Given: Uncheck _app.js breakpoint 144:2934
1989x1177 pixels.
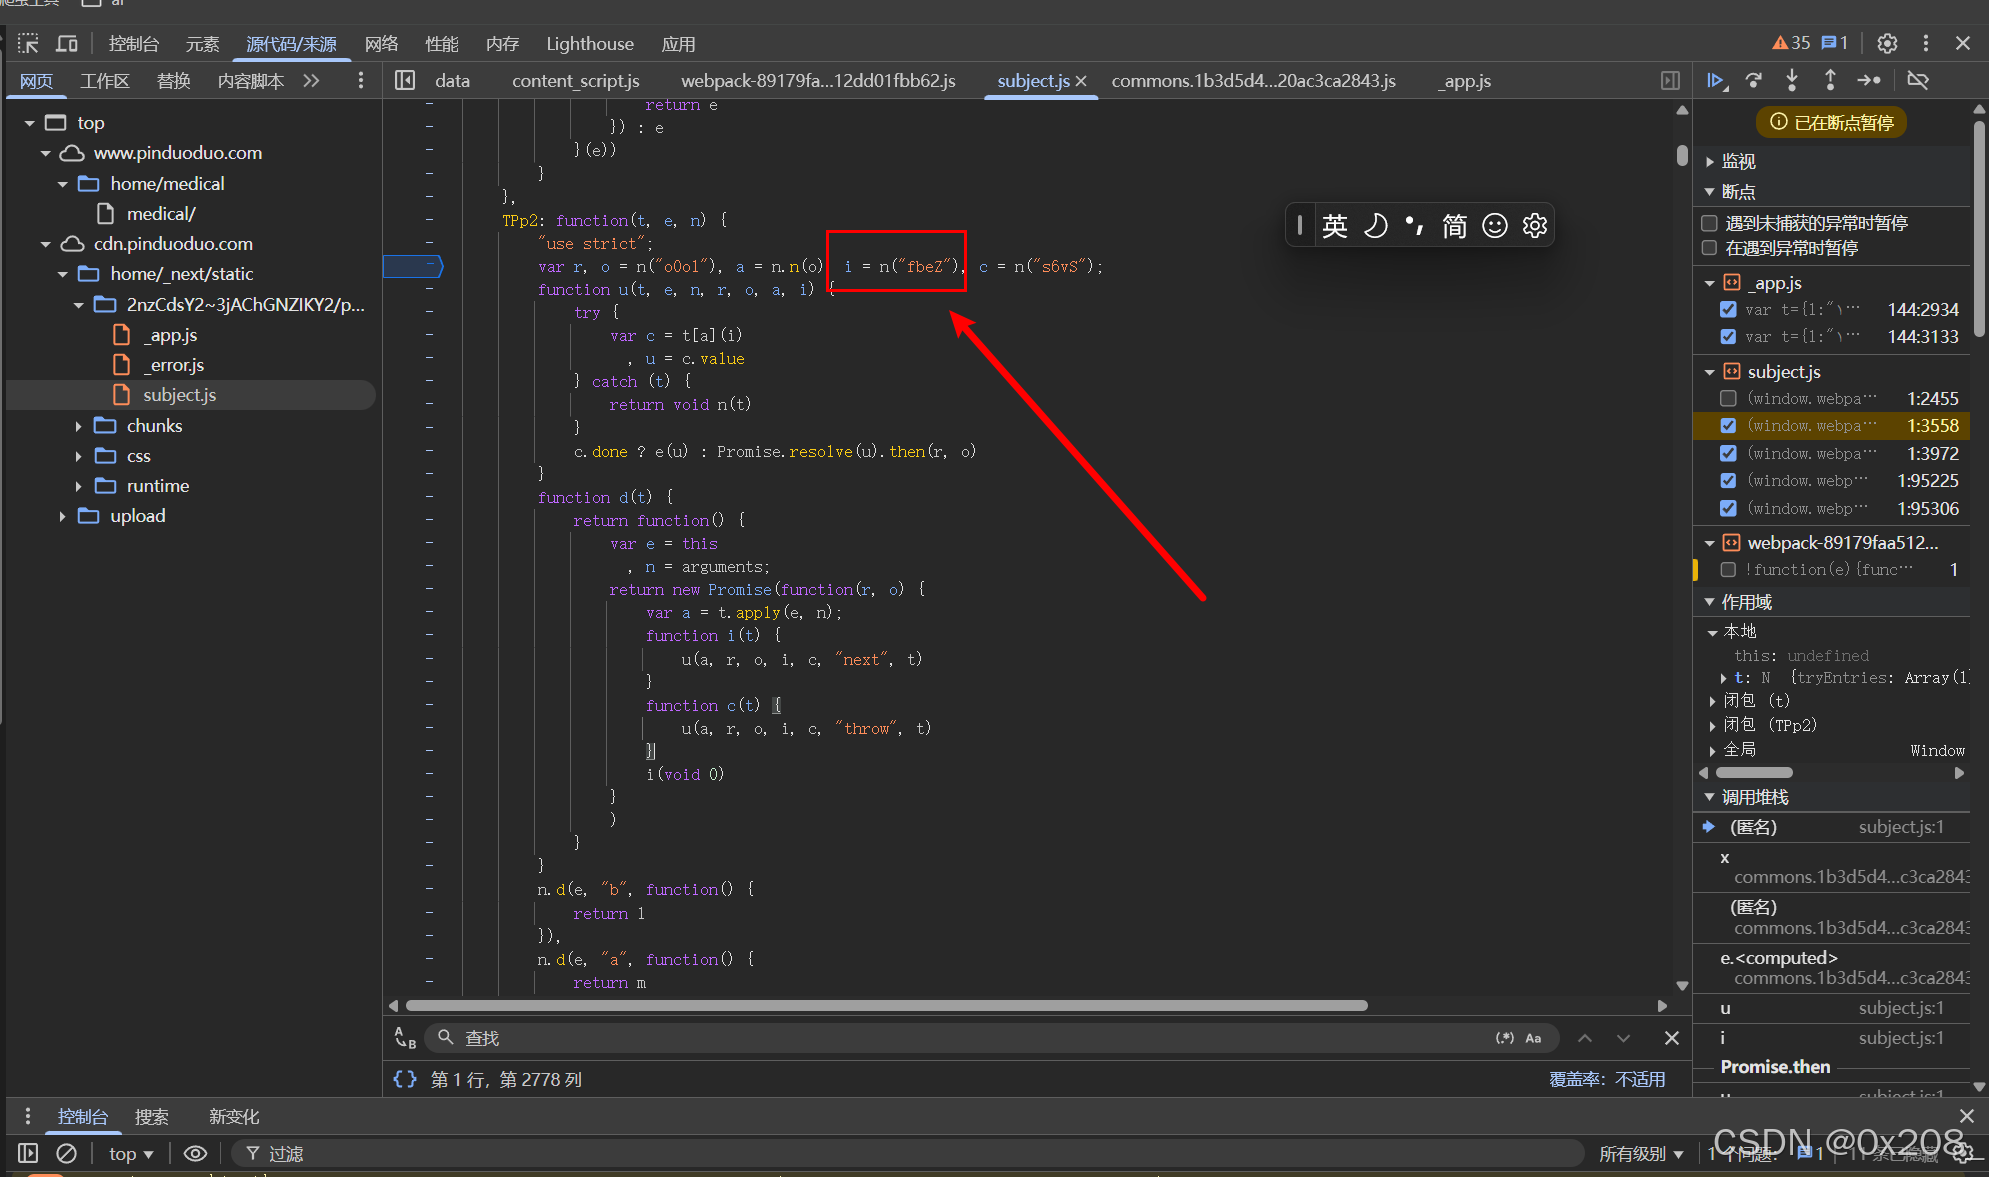Looking at the screenshot, I should coord(1728,309).
